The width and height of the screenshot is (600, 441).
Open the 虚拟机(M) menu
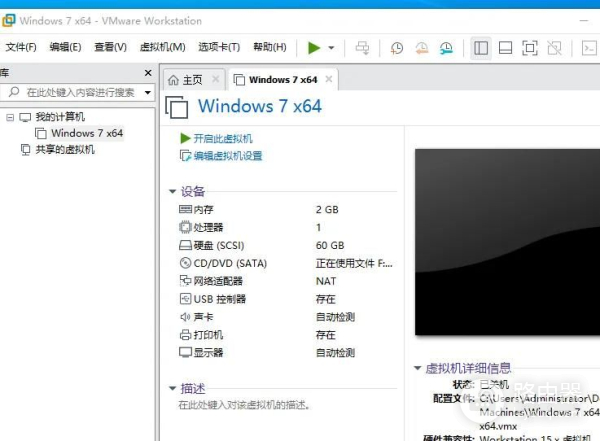point(163,47)
